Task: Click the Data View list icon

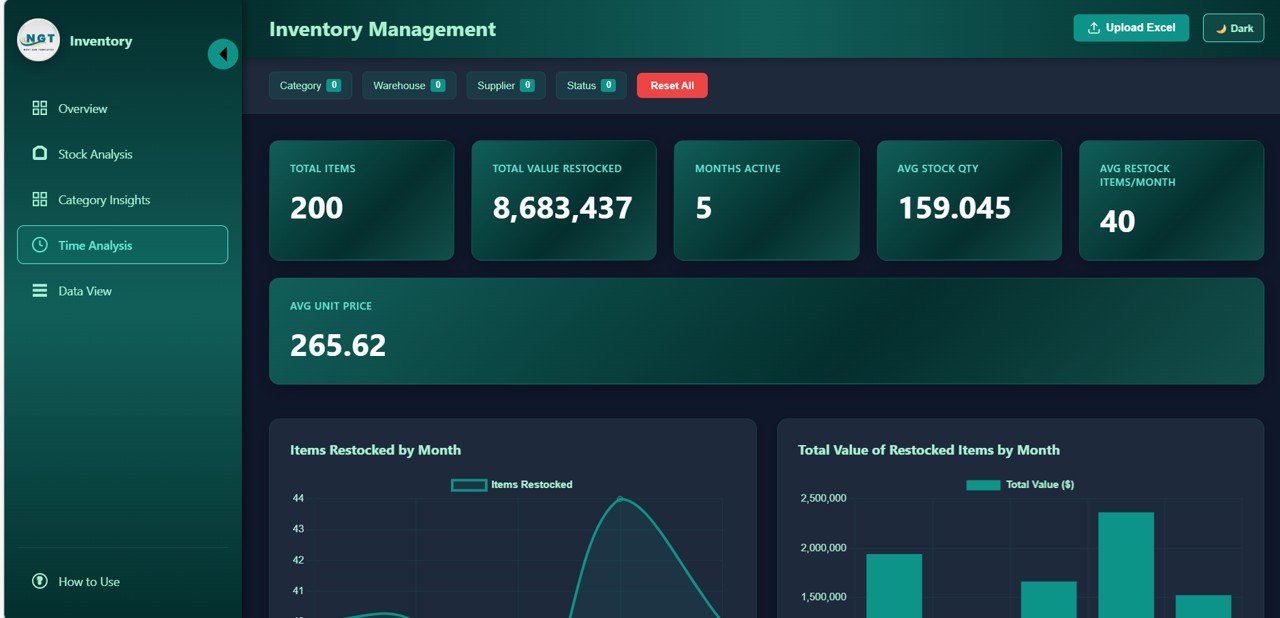Action: (x=40, y=291)
